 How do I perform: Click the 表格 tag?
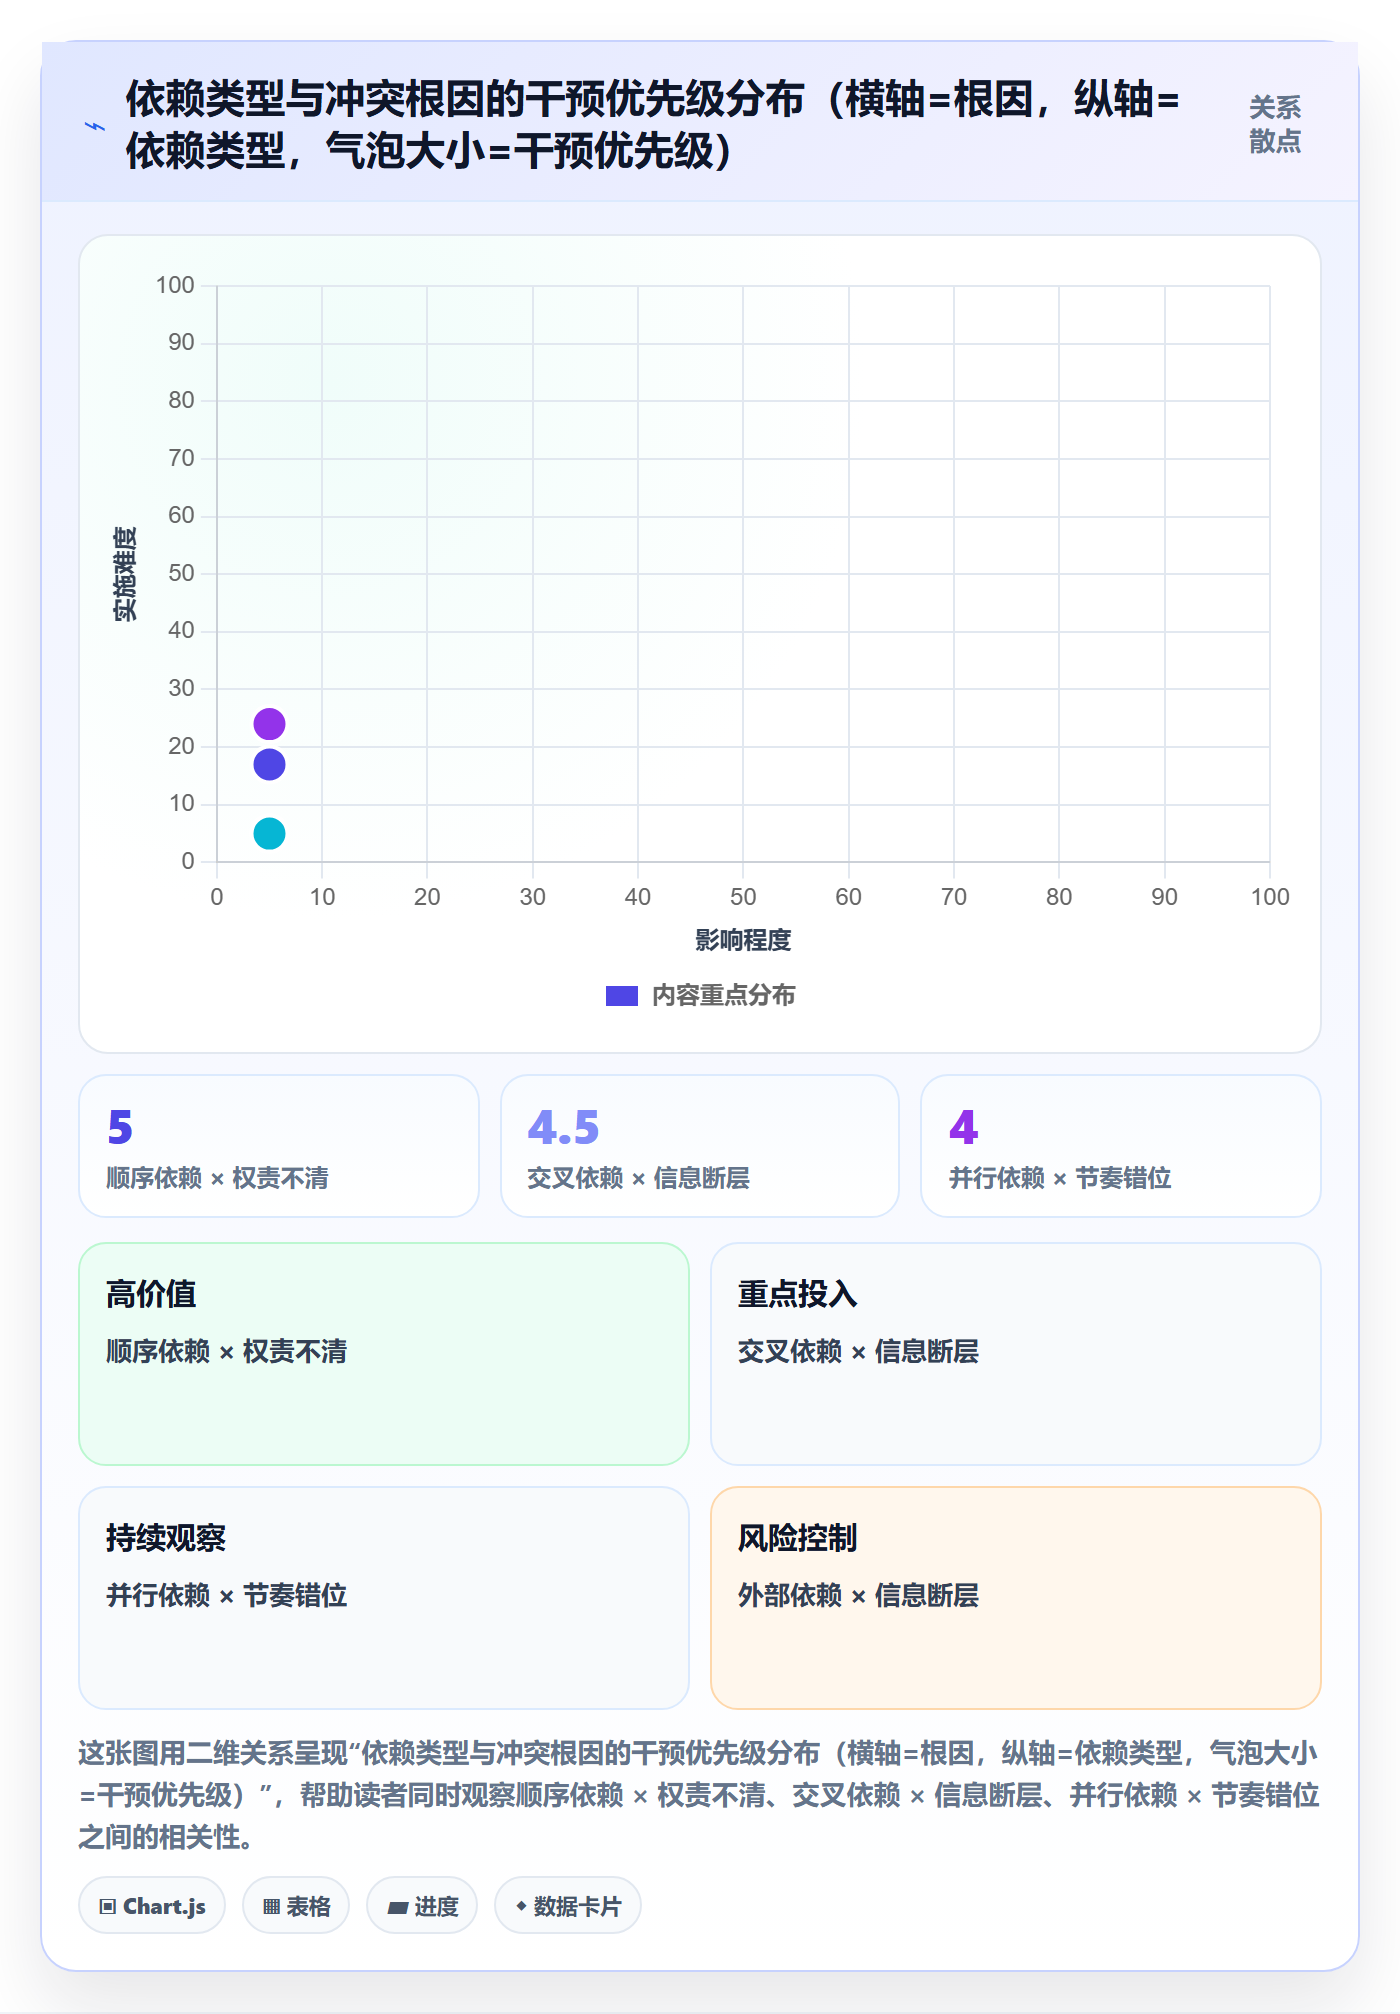296,1906
